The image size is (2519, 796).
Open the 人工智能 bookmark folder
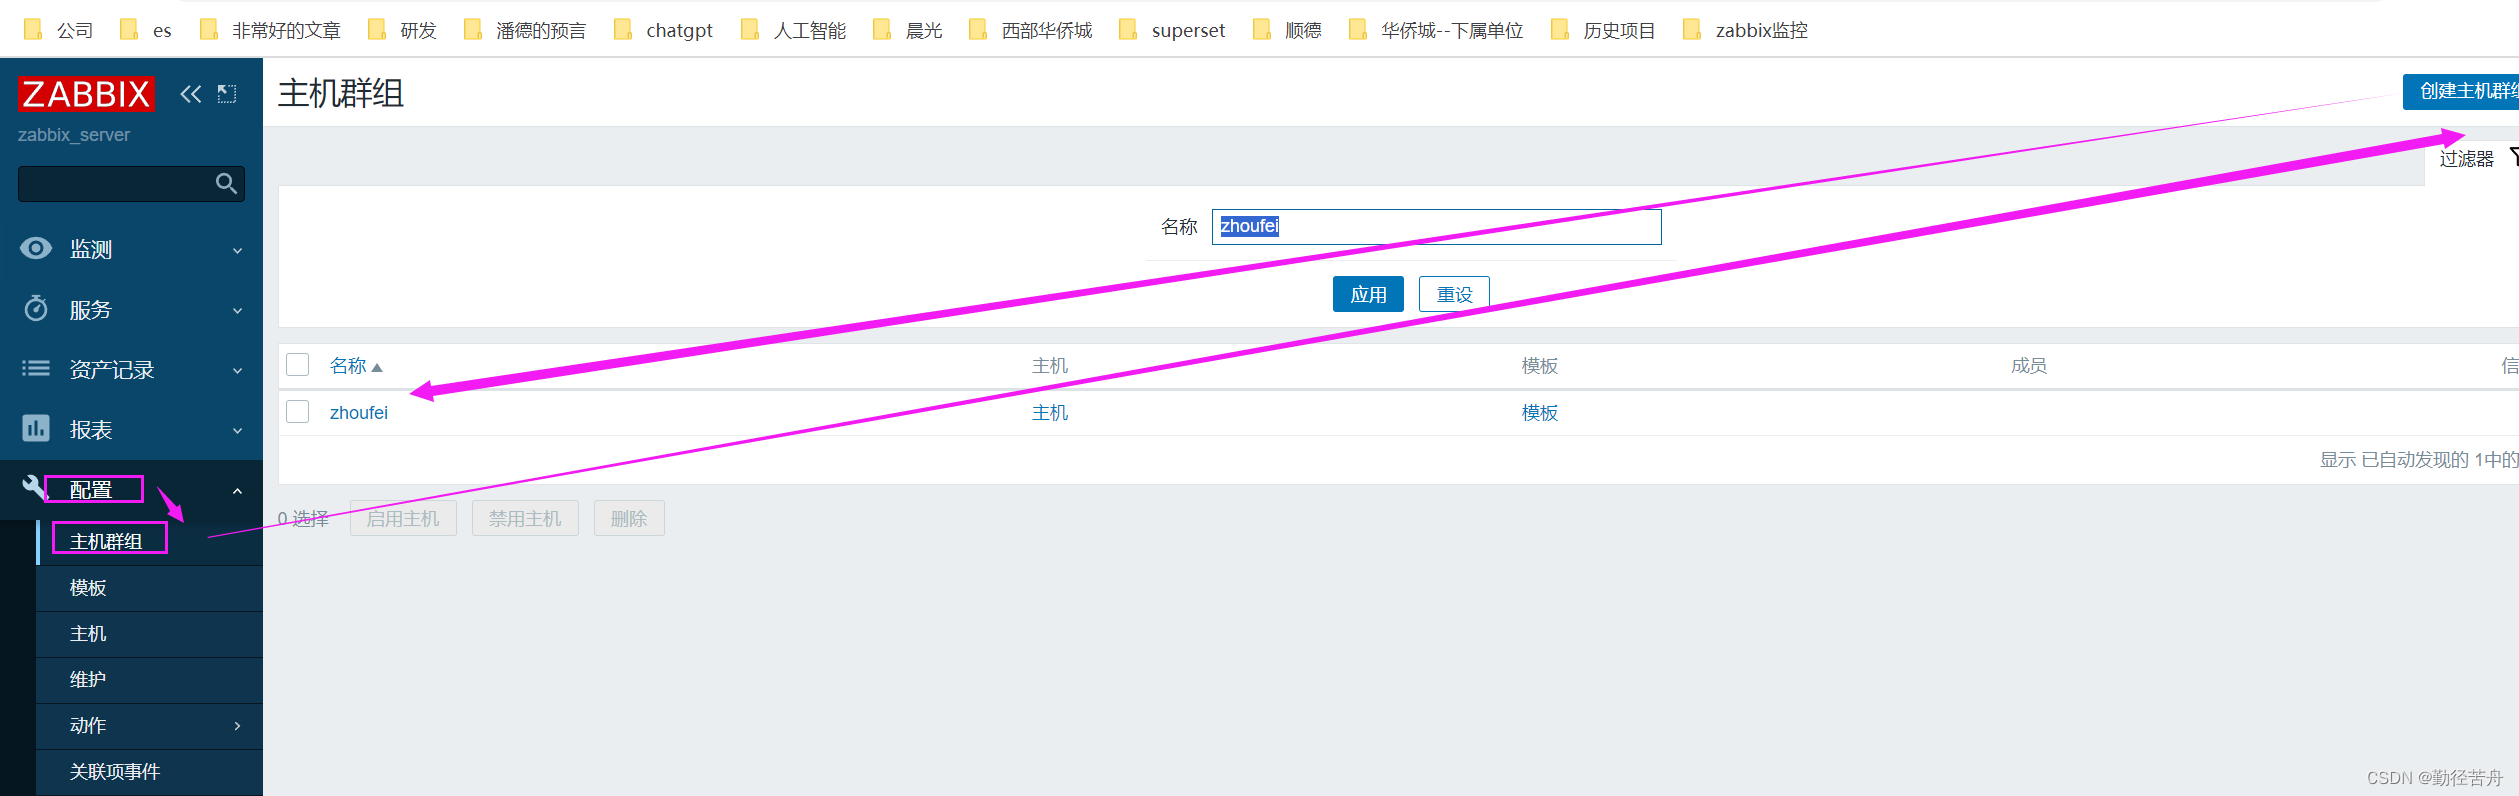click(794, 30)
